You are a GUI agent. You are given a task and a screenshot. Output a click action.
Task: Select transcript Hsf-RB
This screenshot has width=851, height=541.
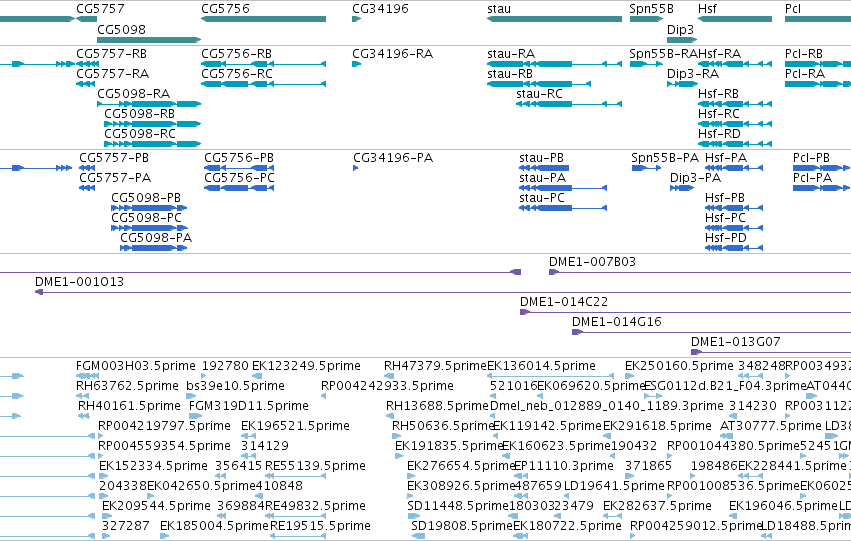[x=718, y=94]
